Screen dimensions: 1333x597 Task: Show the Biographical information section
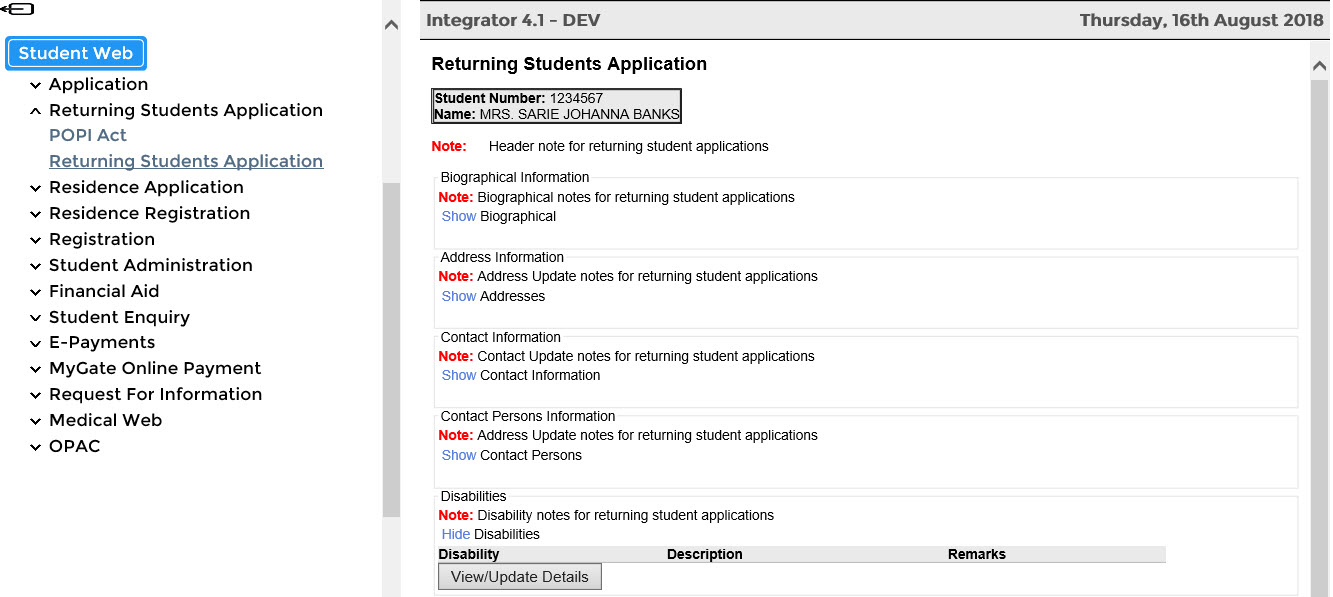(x=459, y=217)
